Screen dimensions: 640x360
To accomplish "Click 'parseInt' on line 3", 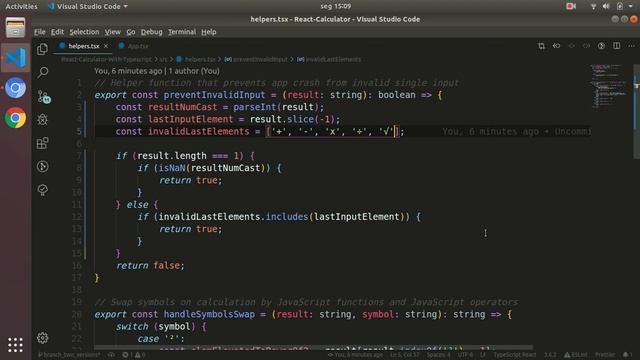I will (255, 107).
